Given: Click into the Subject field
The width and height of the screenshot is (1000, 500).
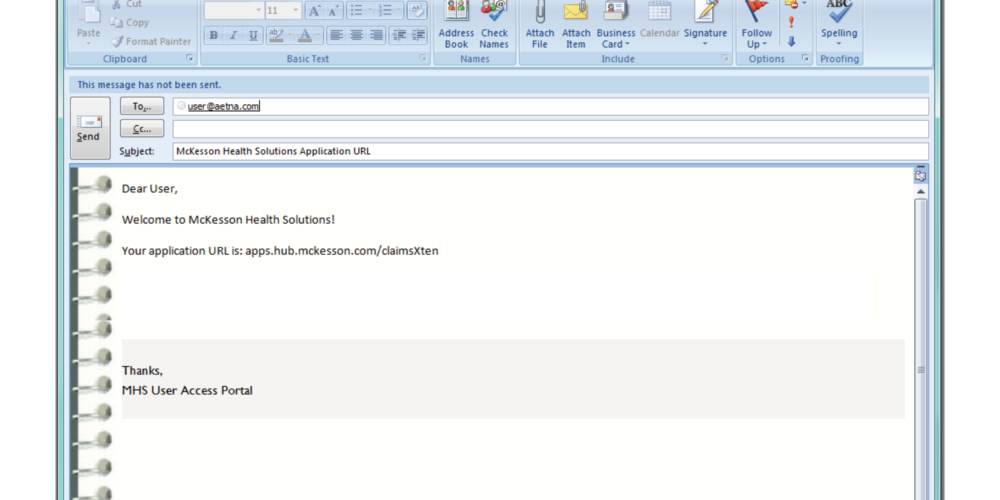Looking at the screenshot, I should (x=550, y=152).
